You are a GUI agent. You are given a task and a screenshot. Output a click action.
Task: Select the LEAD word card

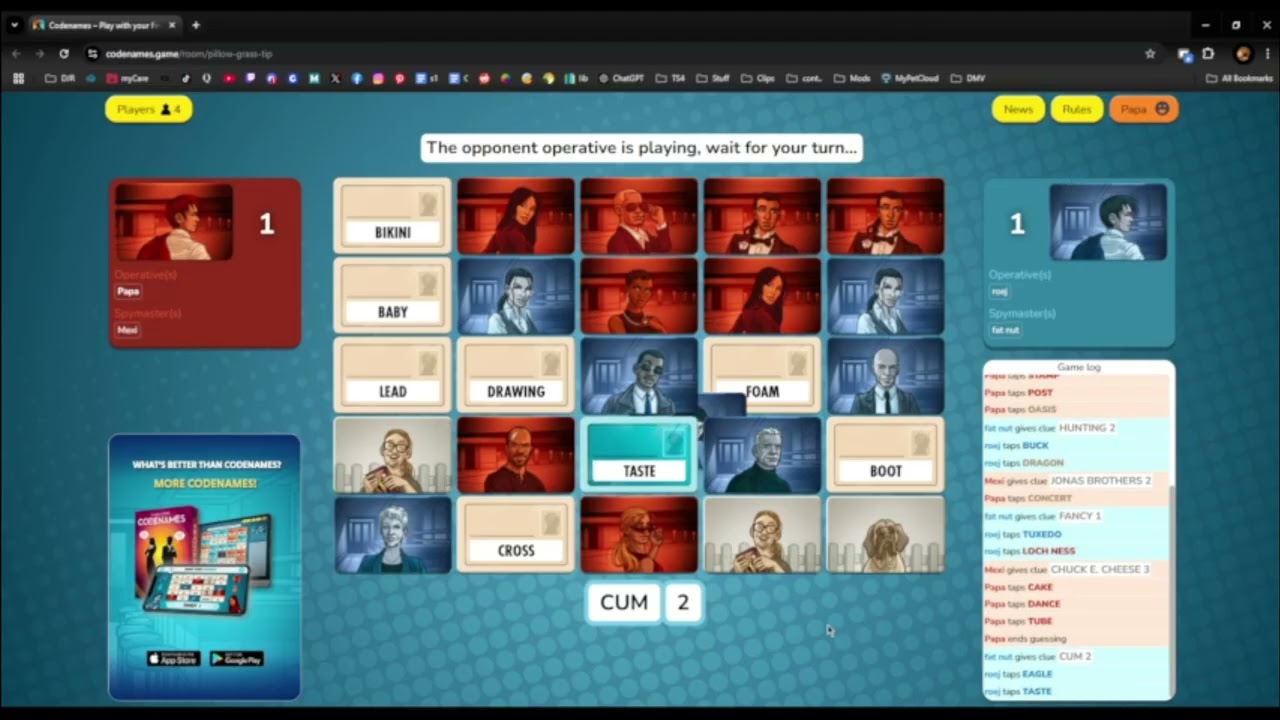click(x=392, y=376)
